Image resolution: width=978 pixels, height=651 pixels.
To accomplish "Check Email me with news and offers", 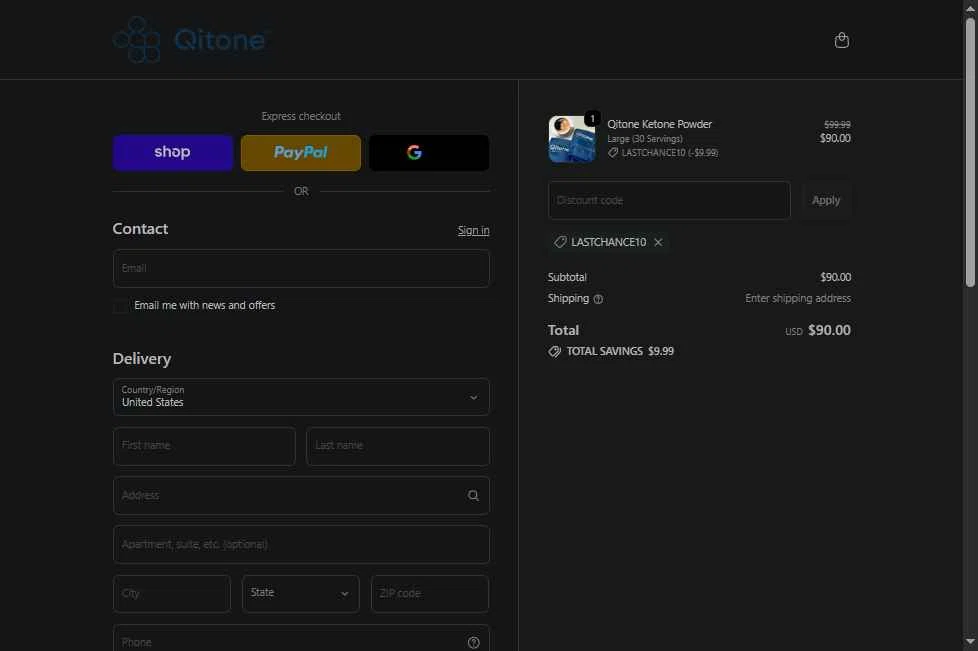I will click(120, 306).
